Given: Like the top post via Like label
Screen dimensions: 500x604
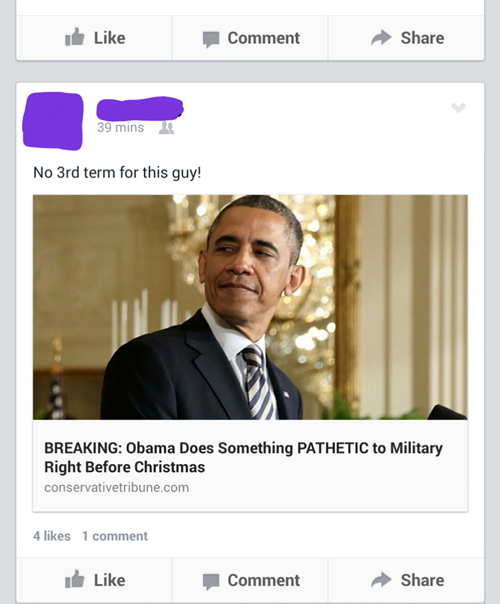Looking at the screenshot, I should pos(110,38).
